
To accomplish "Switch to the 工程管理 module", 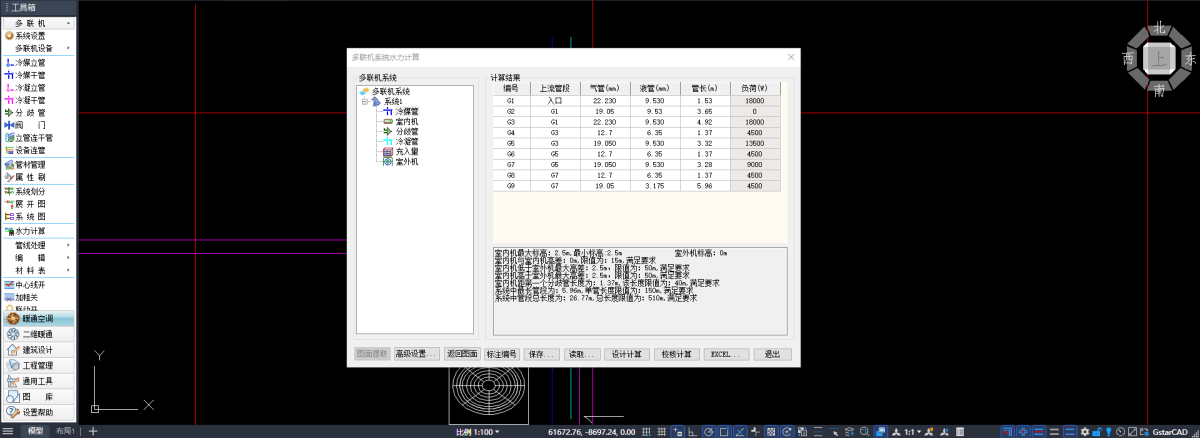I will pyautogui.click(x=39, y=365).
